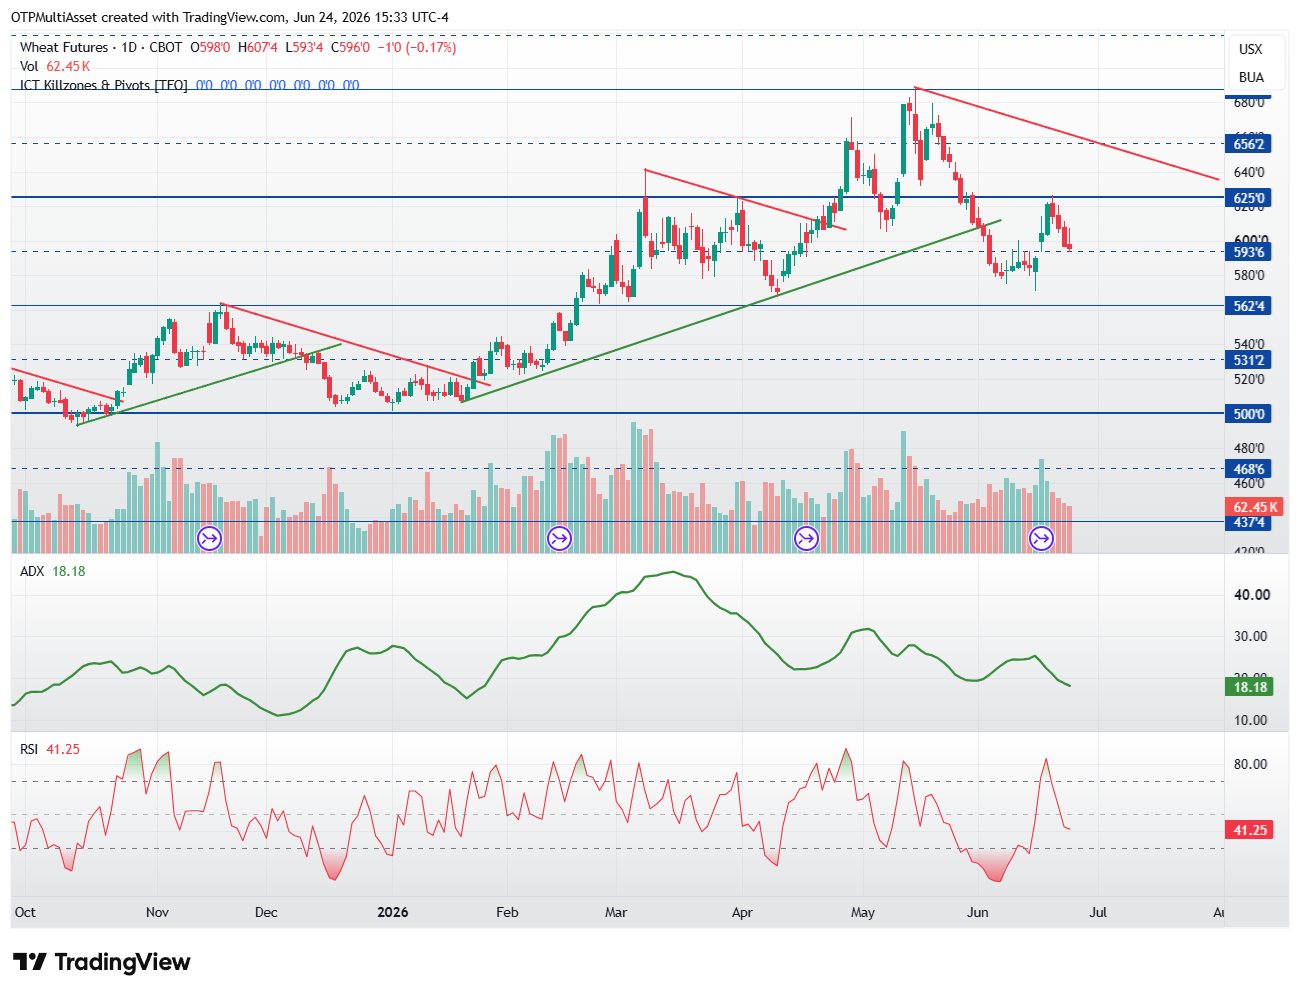The width and height of the screenshot is (1300, 996).
Task: Click the contract roll marker in mid-November
Action: coord(209,540)
